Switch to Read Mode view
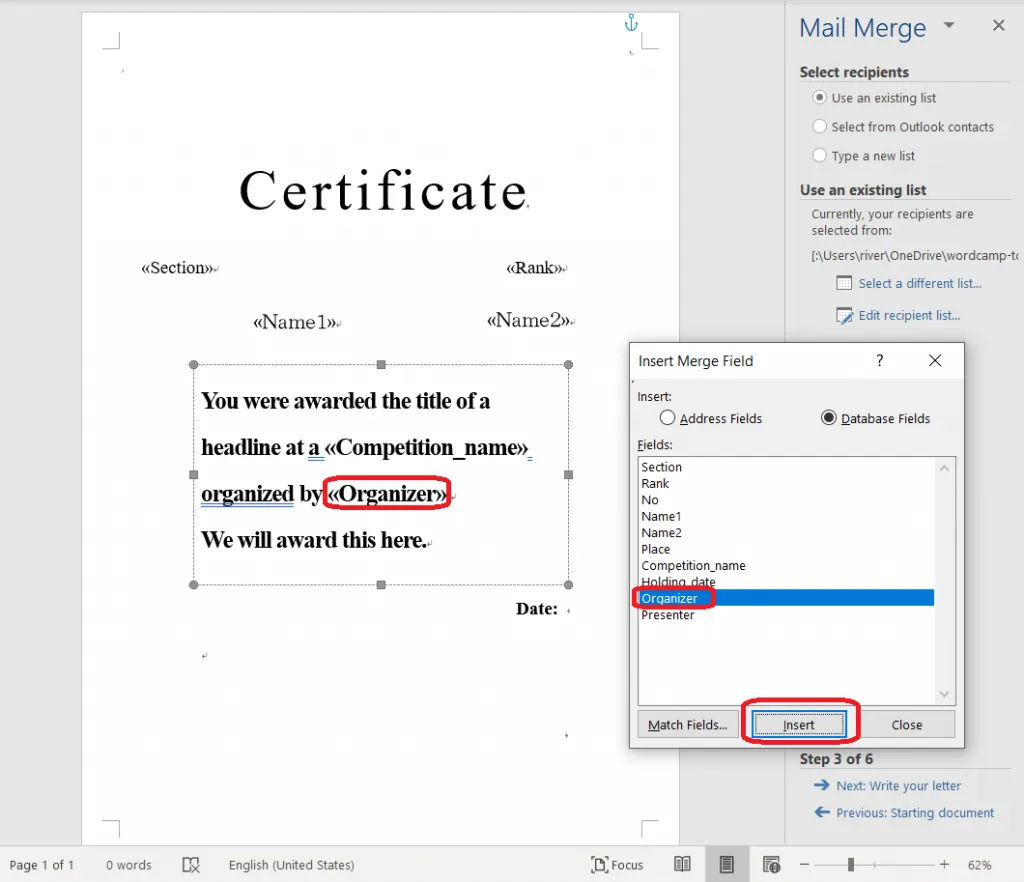The width and height of the screenshot is (1024, 882). [682, 865]
